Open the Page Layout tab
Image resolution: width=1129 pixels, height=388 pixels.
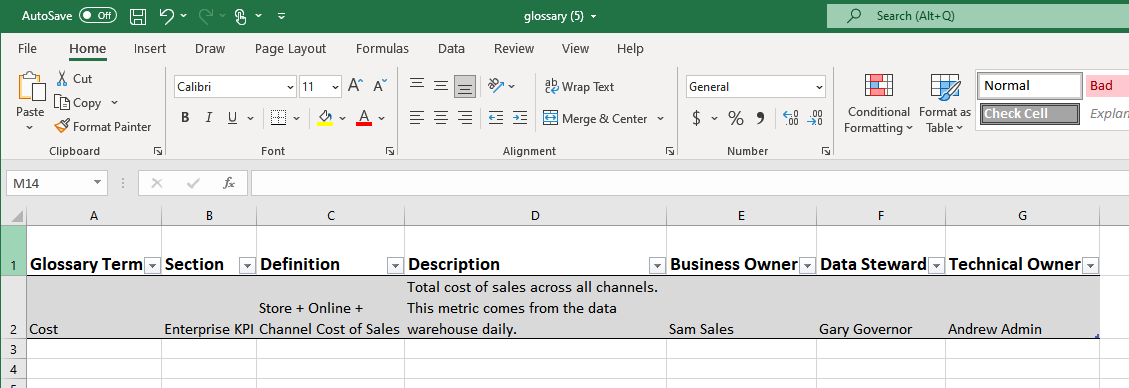[290, 49]
